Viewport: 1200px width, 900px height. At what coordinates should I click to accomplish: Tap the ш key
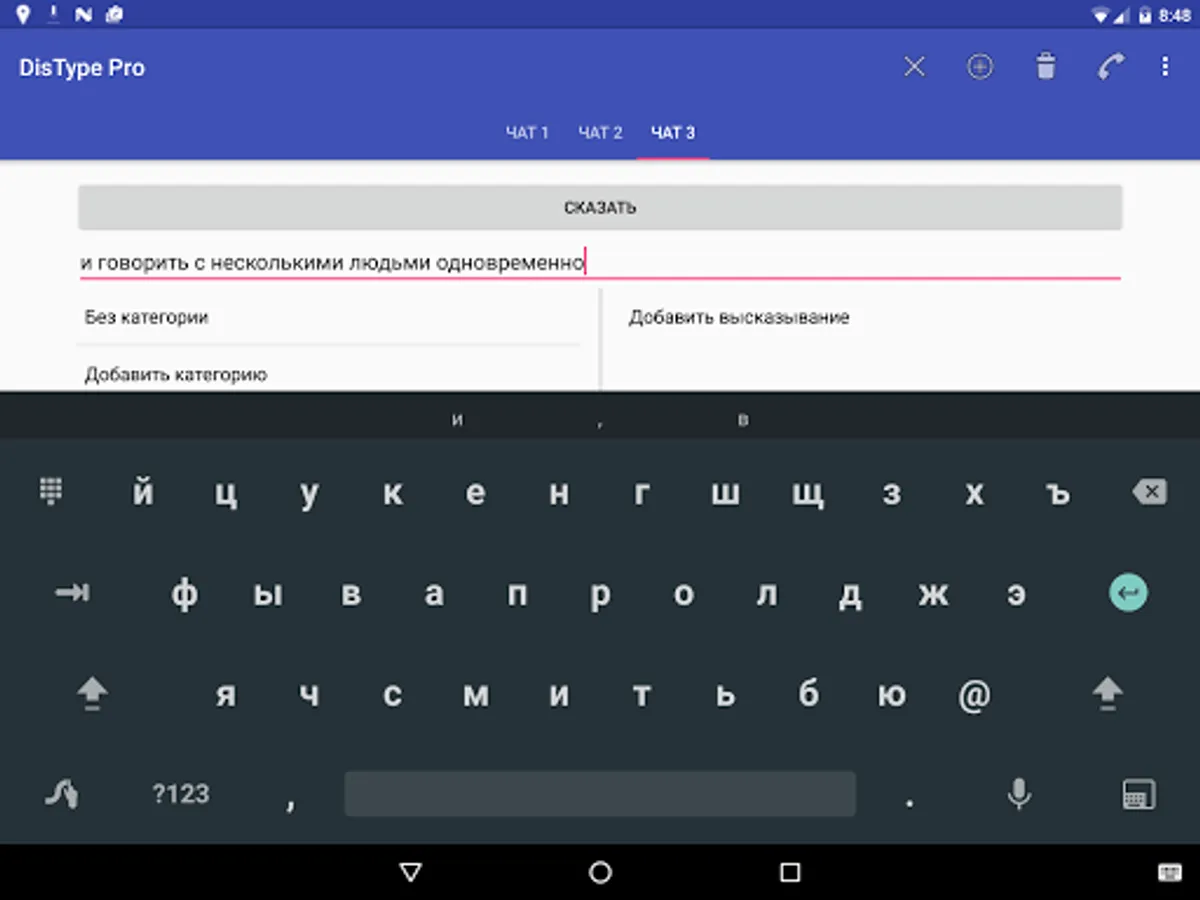click(725, 493)
